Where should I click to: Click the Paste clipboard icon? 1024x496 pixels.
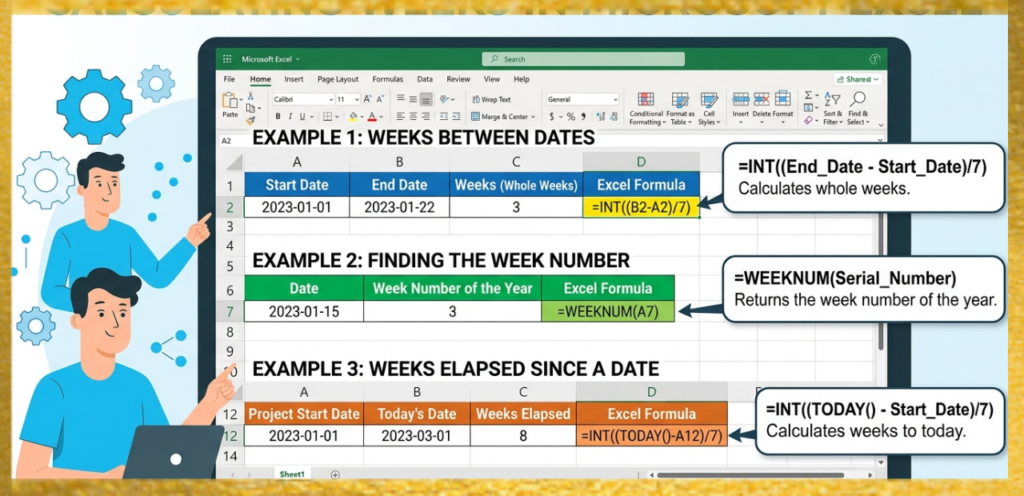coord(230,101)
